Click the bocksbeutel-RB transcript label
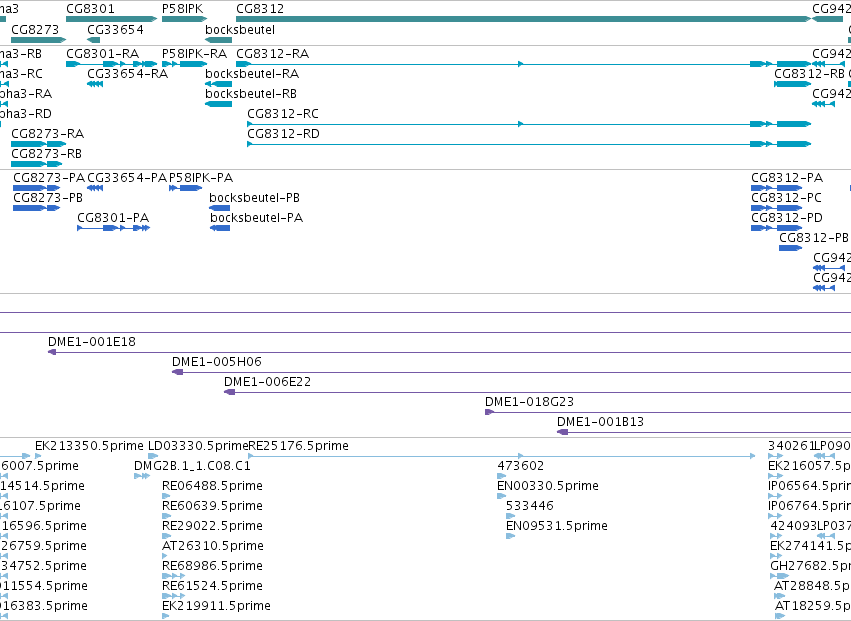 point(251,94)
